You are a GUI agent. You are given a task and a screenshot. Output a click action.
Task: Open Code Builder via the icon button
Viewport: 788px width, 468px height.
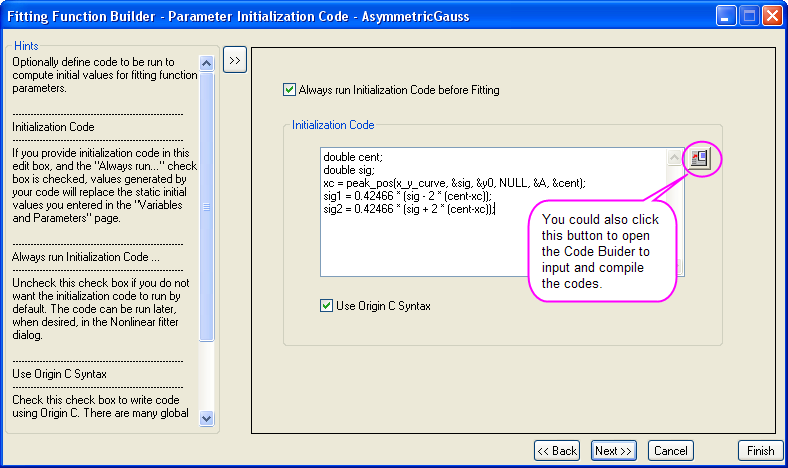[x=700, y=158]
